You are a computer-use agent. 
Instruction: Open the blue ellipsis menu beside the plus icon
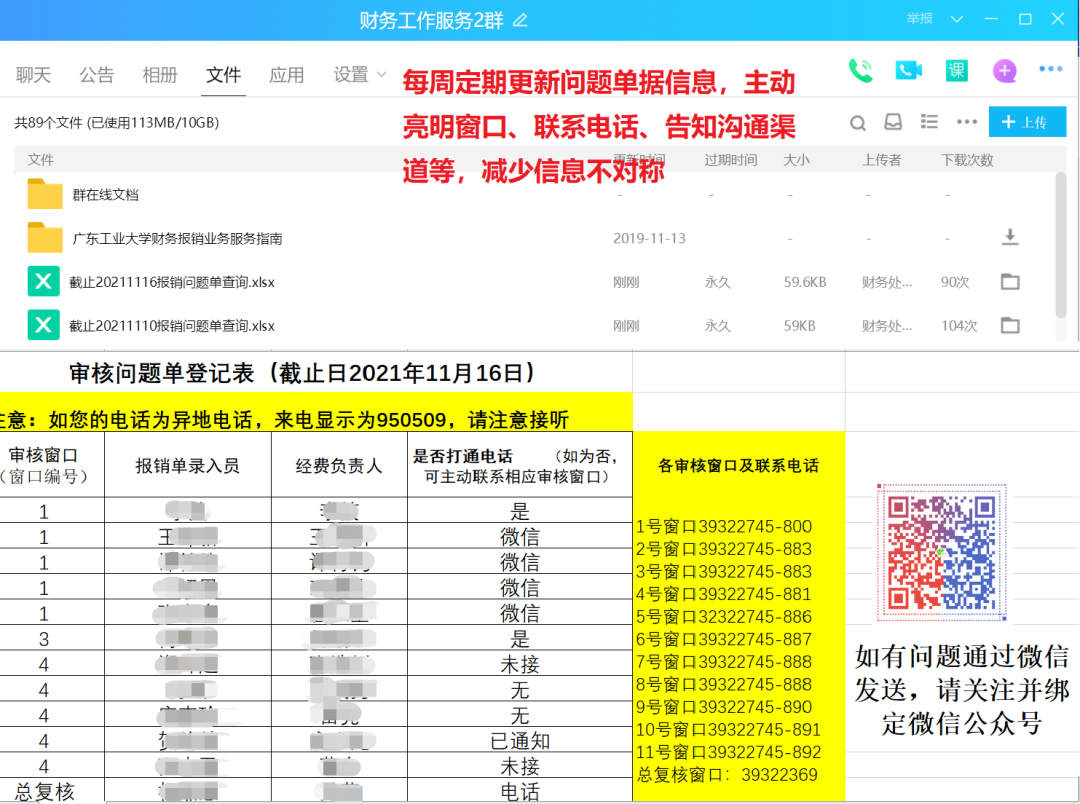point(1050,69)
